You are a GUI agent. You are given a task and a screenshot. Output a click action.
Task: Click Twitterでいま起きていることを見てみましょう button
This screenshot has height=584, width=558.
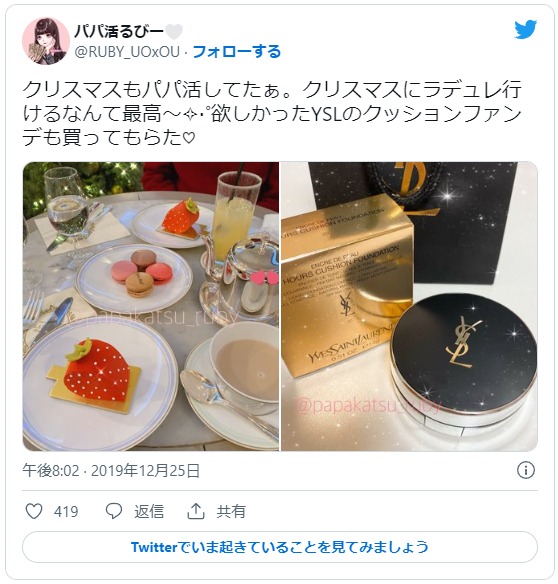(x=280, y=547)
